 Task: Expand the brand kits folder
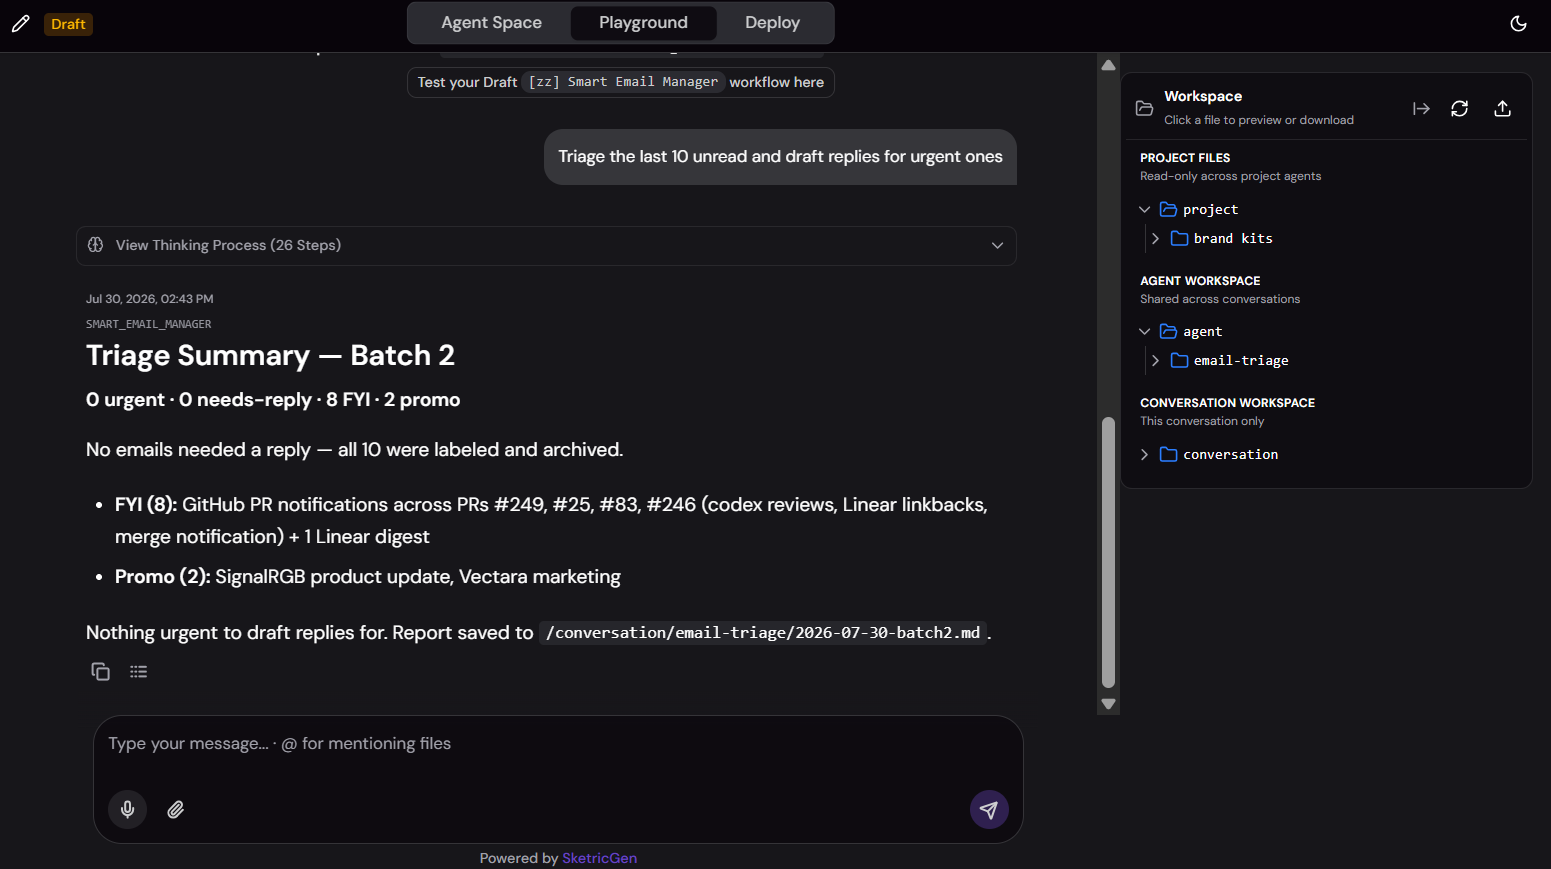click(x=1156, y=239)
